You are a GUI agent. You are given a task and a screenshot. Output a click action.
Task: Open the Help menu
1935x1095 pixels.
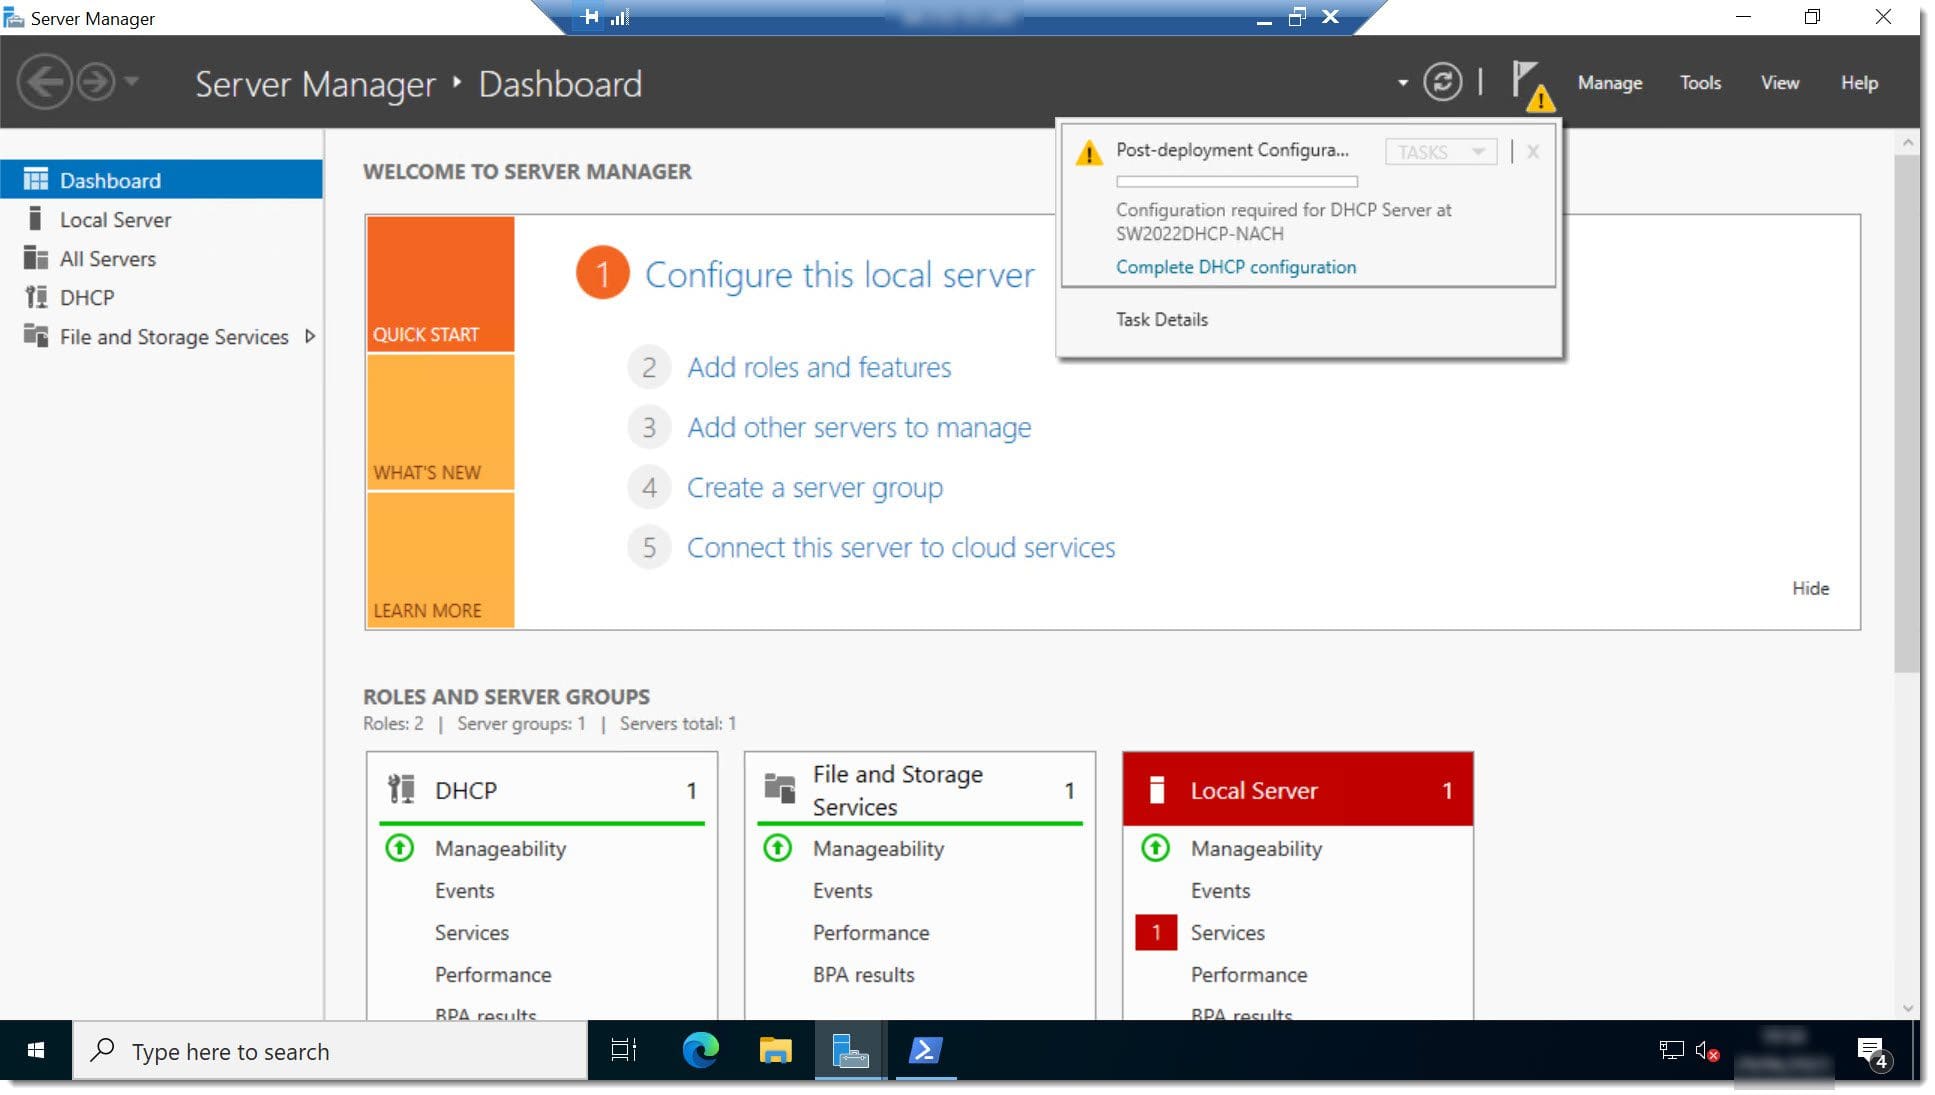[1859, 83]
